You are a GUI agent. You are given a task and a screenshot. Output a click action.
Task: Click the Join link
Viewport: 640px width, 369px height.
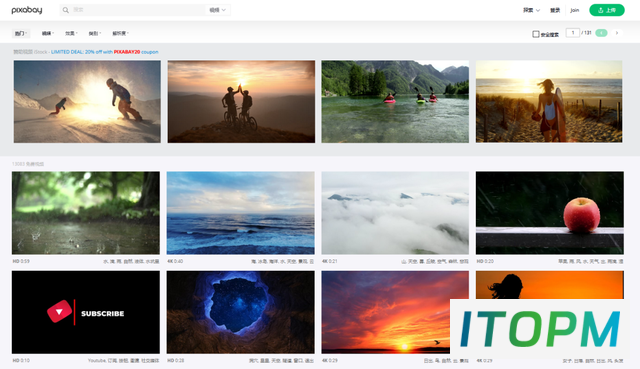[x=575, y=10]
